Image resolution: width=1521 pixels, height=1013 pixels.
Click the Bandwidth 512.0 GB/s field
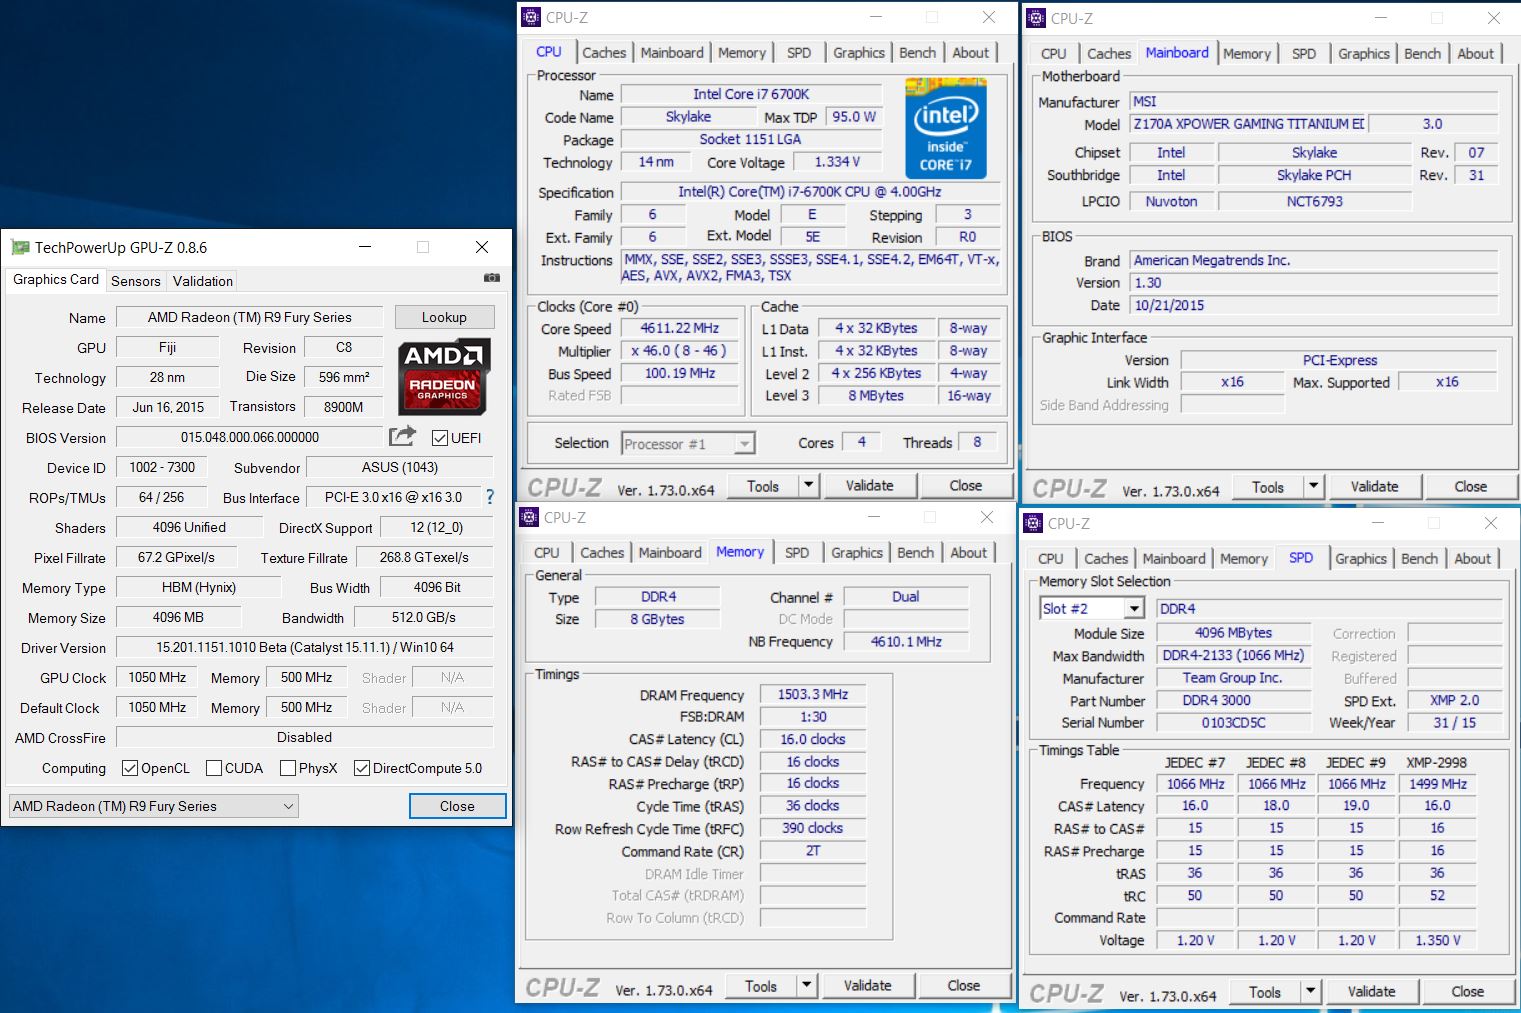tap(424, 617)
